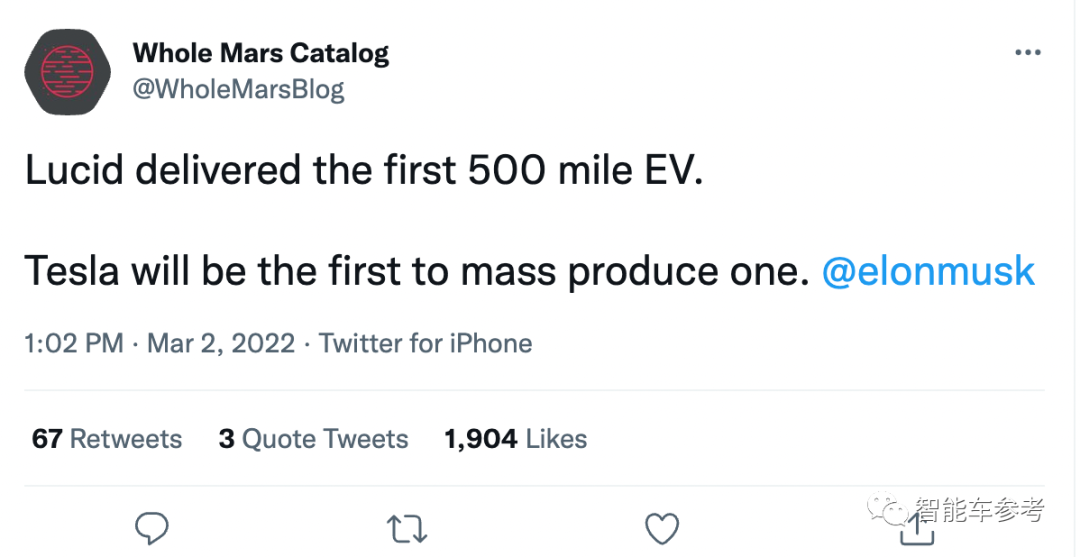Open the three-dot more options menu
The image size is (1080, 557).
(1028, 53)
